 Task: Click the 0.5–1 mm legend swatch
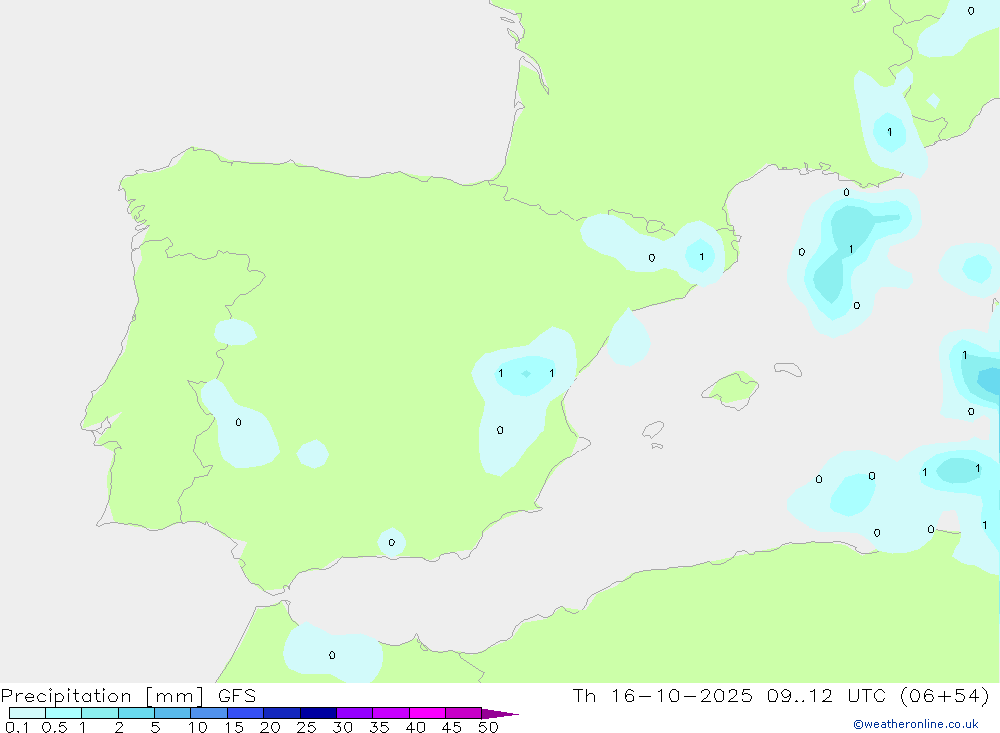point(63,713)
